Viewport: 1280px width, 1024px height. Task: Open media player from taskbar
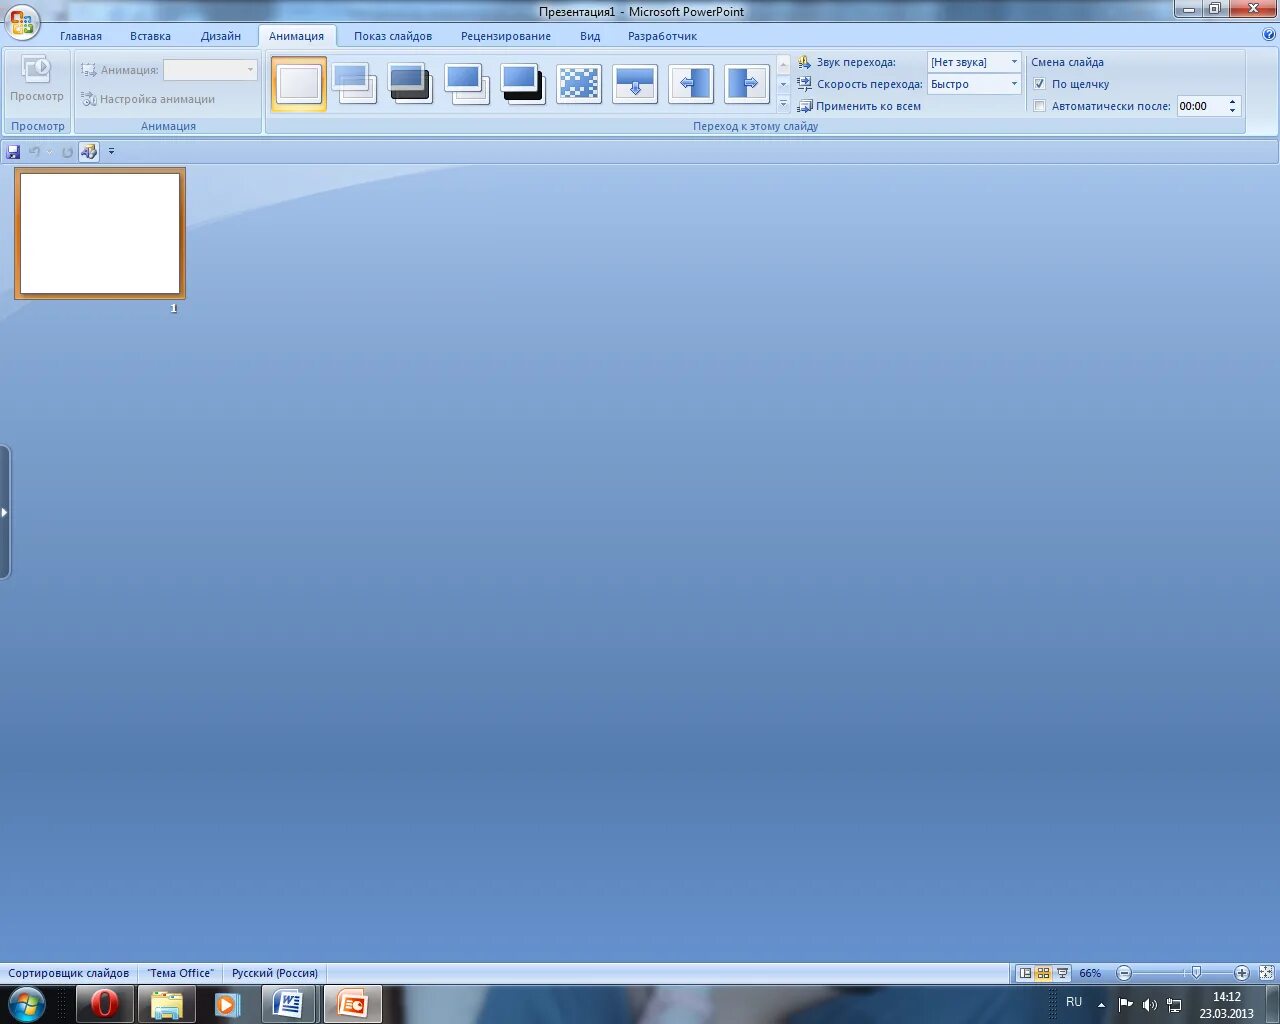click(227, 1004)
